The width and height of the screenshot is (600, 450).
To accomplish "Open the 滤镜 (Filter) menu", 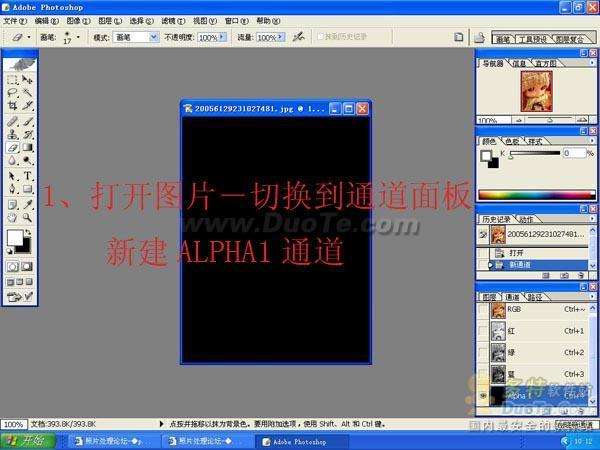I will (170, 20).
